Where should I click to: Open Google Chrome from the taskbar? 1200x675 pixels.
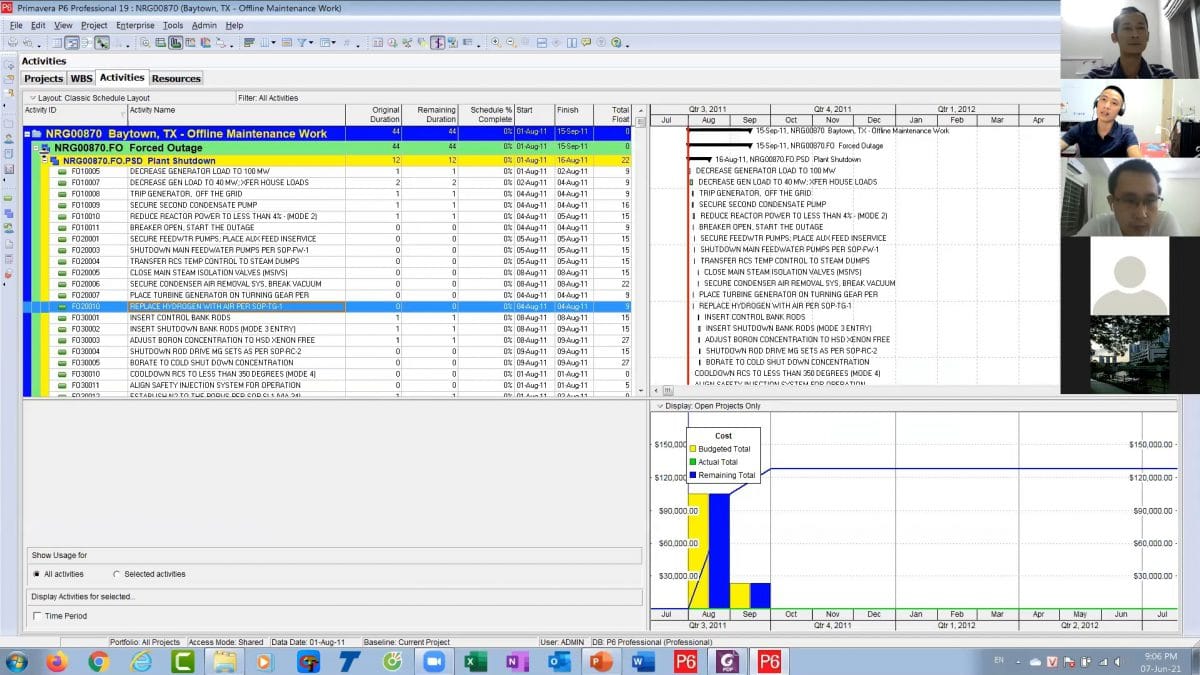point(98,661)
